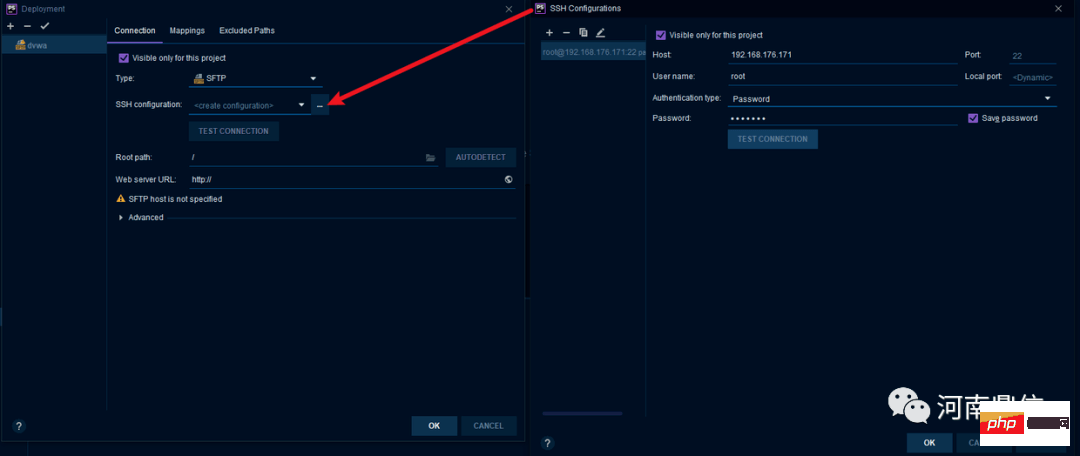
Task: Add a new server in Deployment dialog
Action: tap(10, 26)
